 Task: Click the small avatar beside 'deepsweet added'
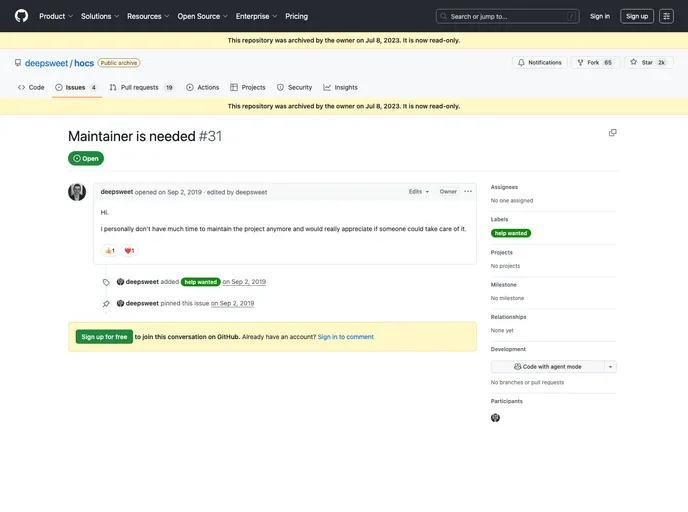pos(120,282)
